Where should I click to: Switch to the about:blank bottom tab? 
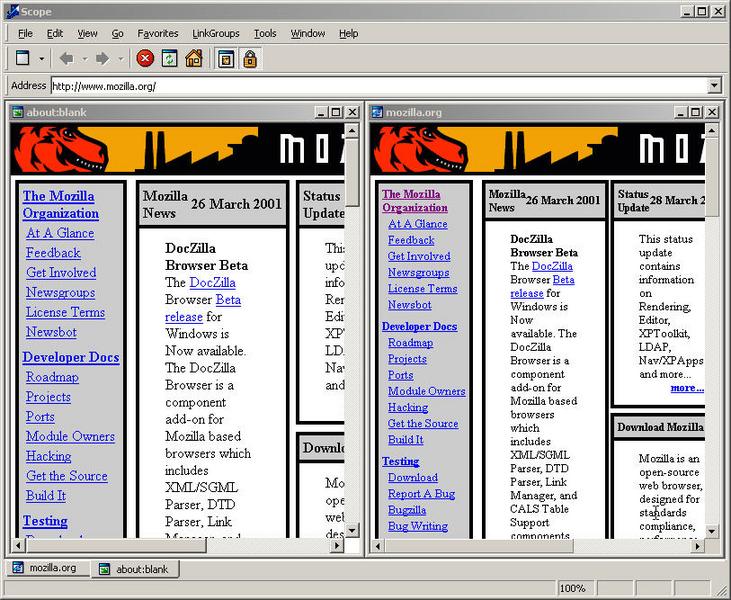coord(135,569)
